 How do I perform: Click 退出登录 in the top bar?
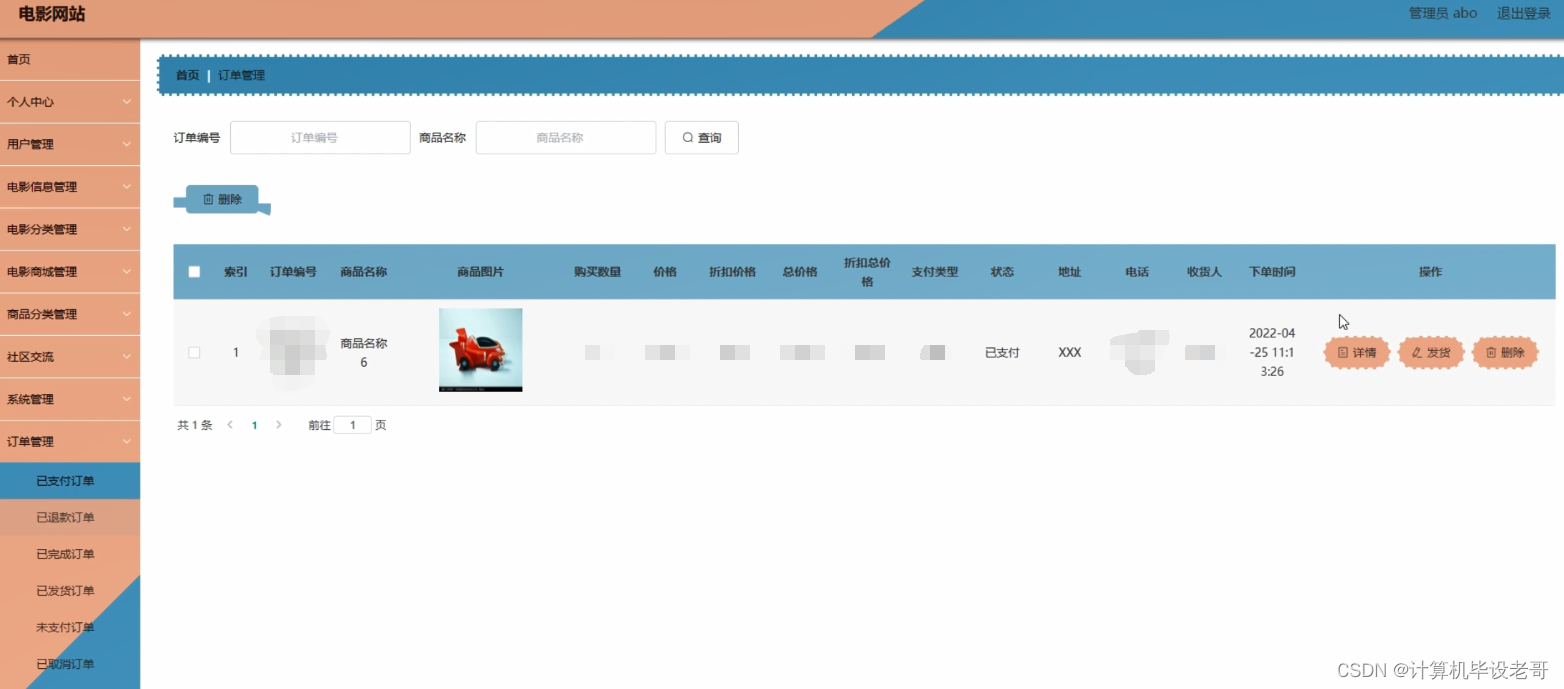coord(1523,14)
